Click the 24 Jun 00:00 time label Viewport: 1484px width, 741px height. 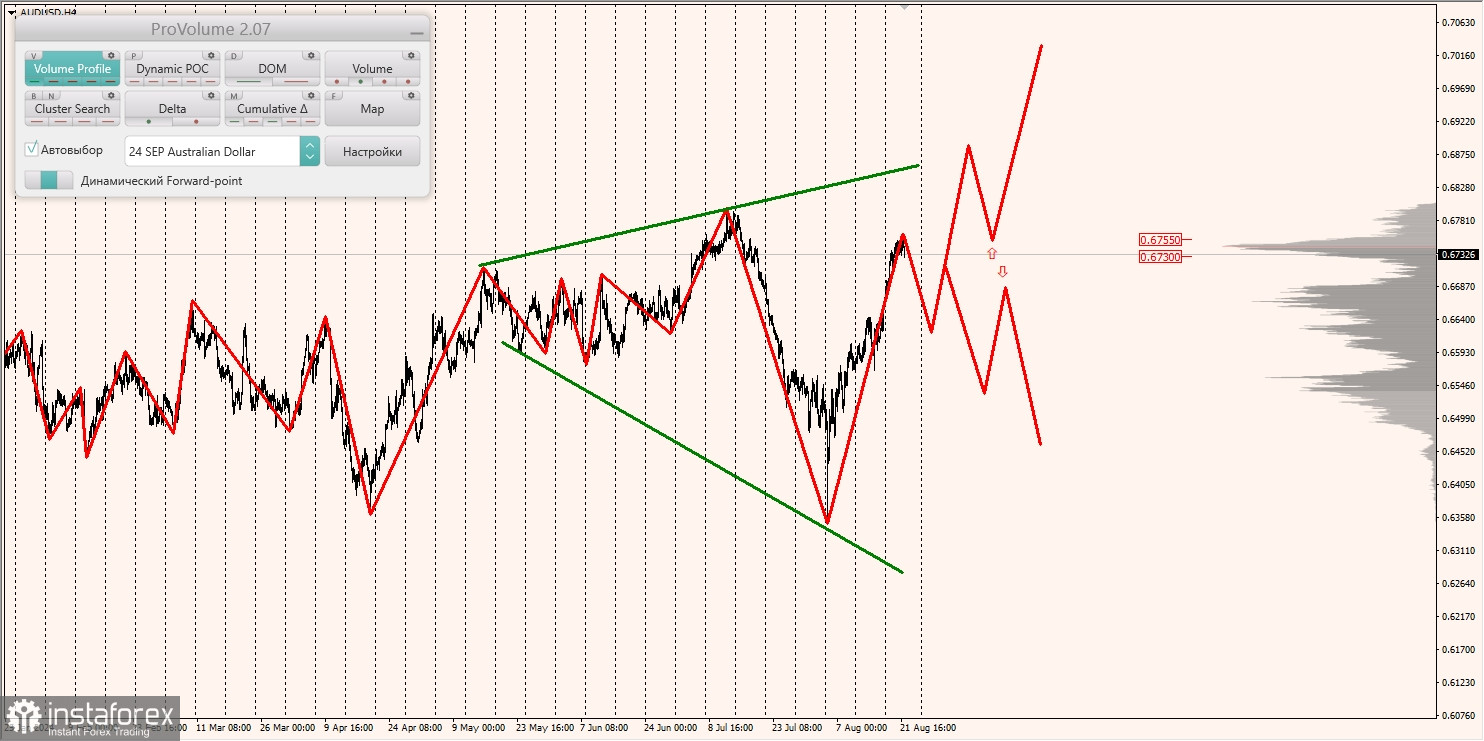coord(671,728)
